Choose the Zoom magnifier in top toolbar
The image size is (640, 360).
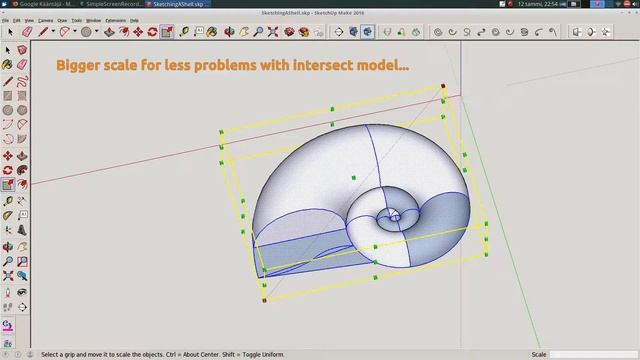pos(258,31)
